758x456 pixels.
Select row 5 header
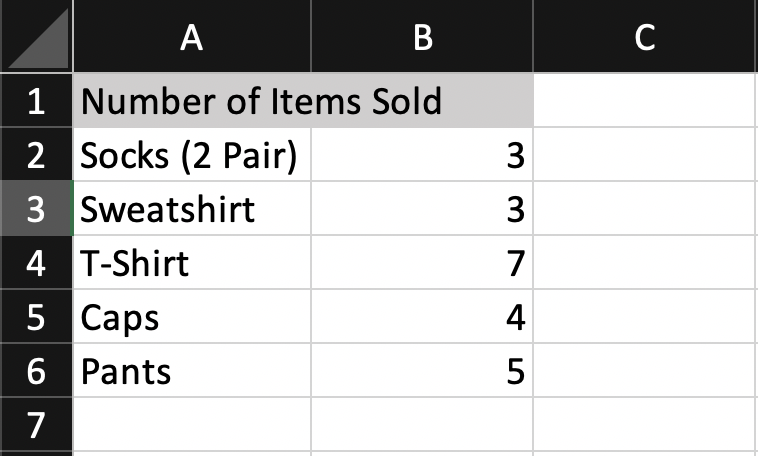[x=36, y=317]
